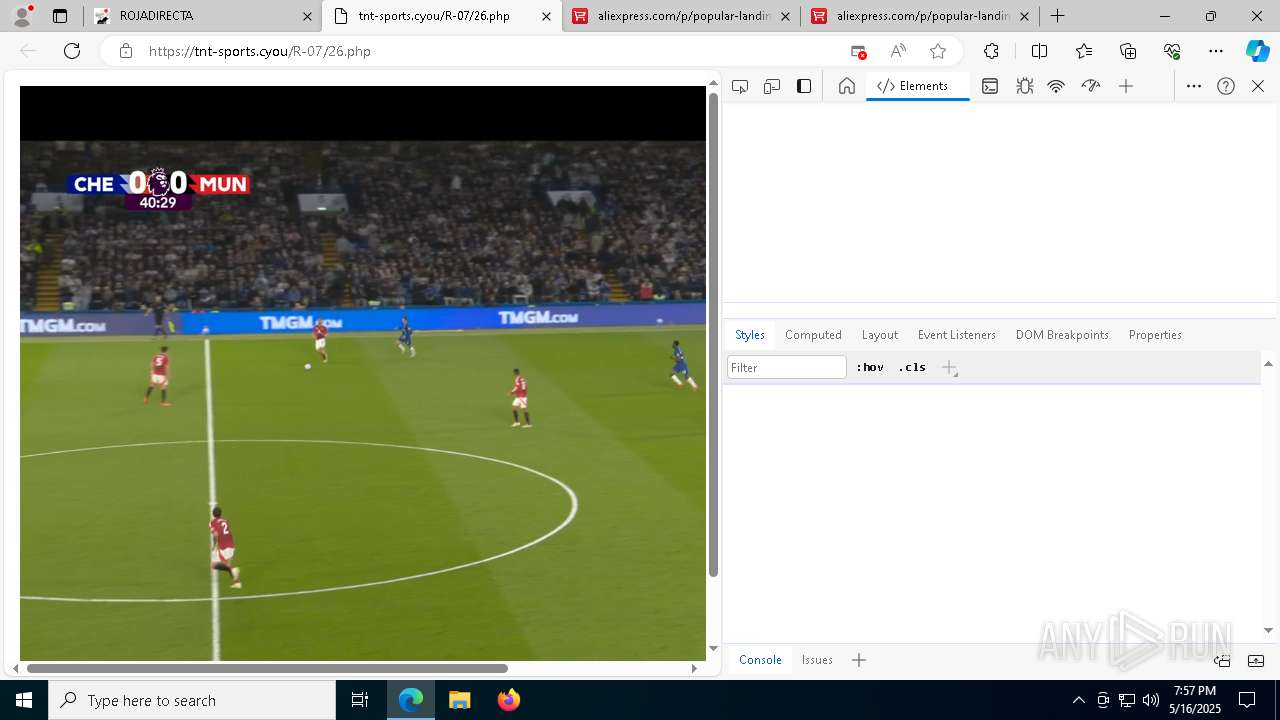This screenshot has height=720, width=1280.
Task: Click the match video stream
Action: point(363,373)
